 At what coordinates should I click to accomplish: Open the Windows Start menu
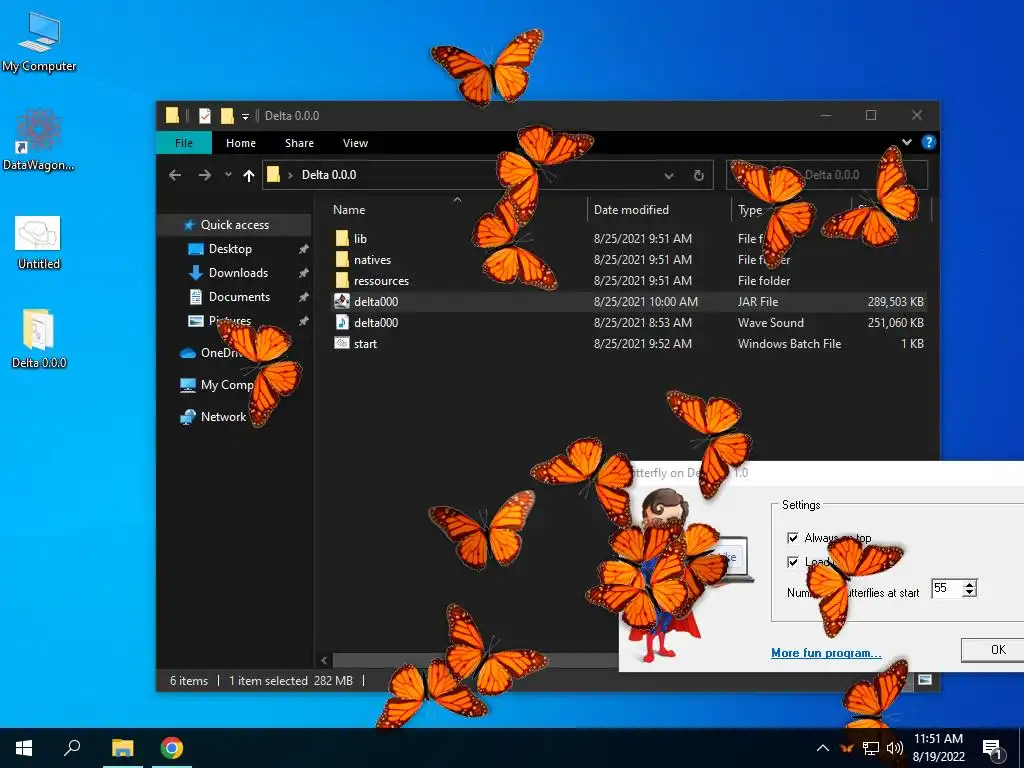coord(24,748)
